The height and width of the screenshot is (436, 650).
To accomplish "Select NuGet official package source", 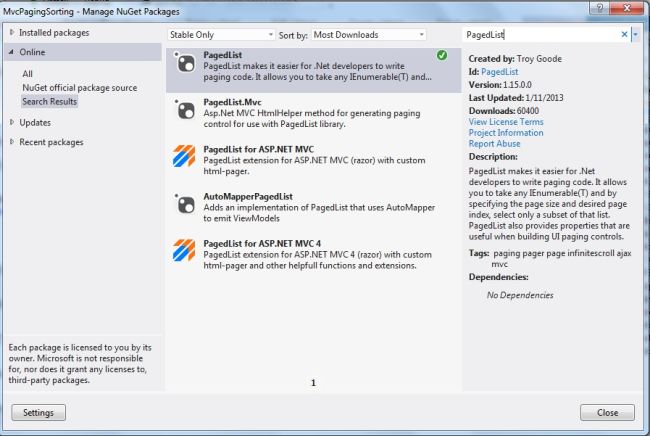I will (x=80, y=88).
